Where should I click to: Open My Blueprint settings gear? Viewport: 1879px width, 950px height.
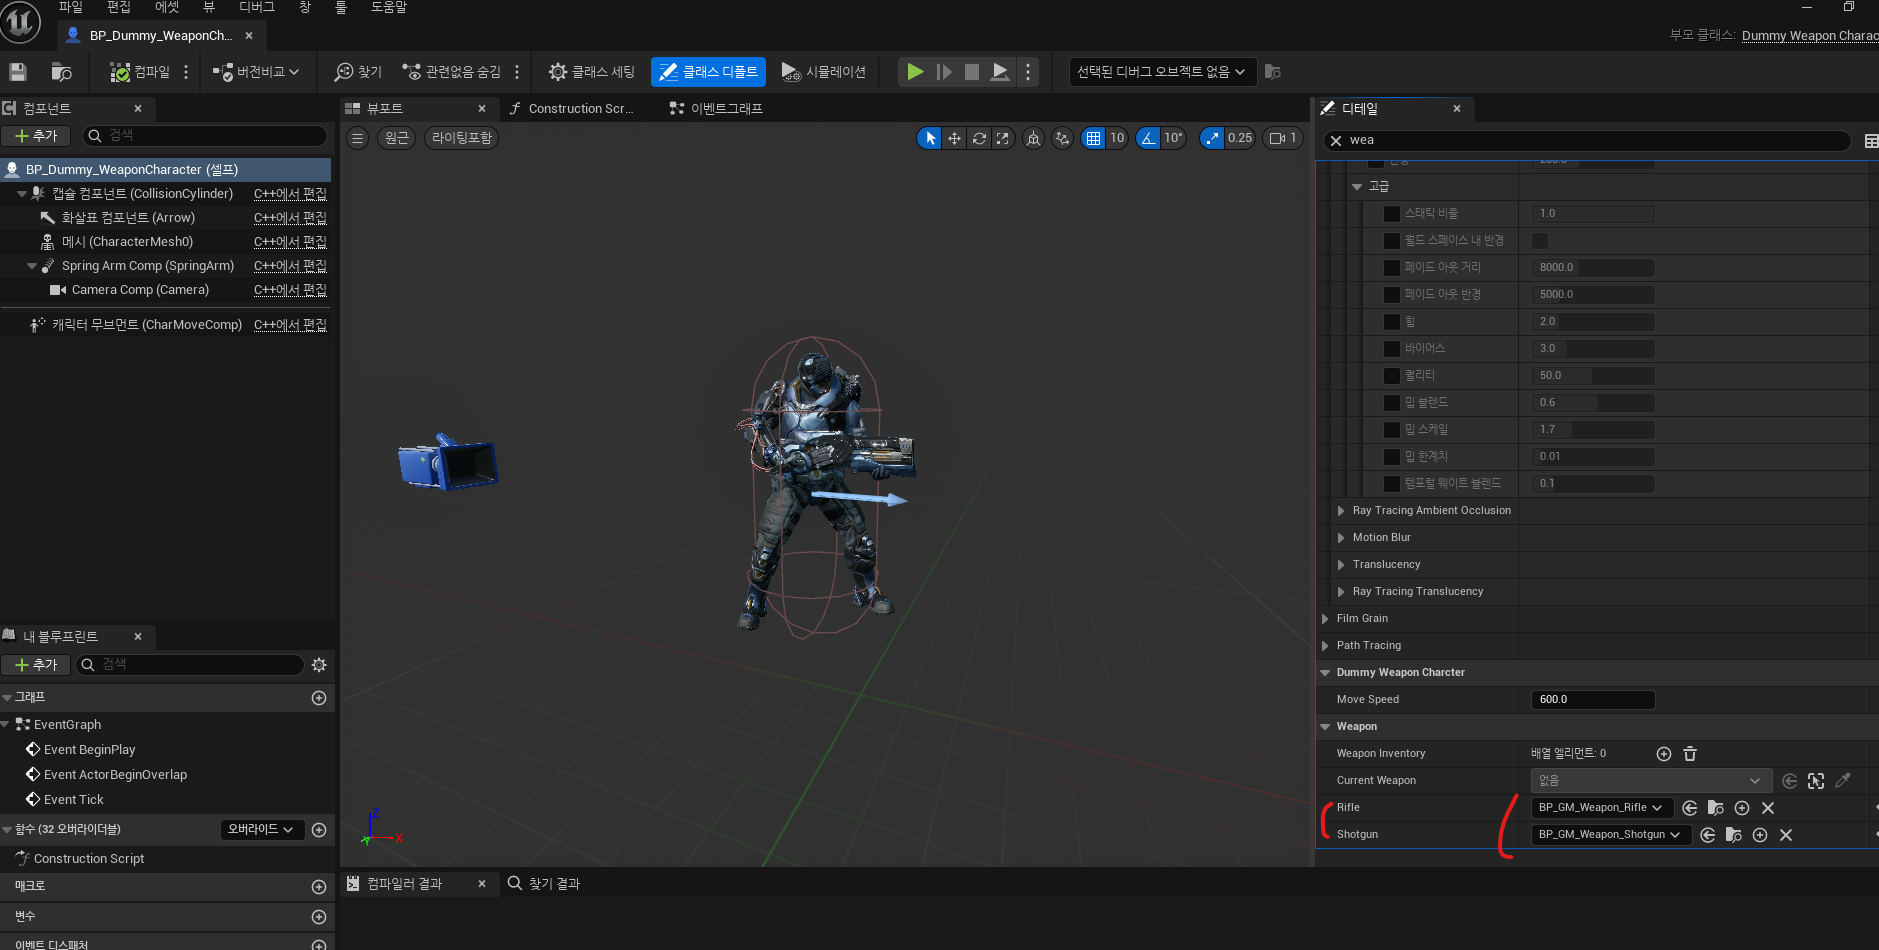tap(319, 665)
